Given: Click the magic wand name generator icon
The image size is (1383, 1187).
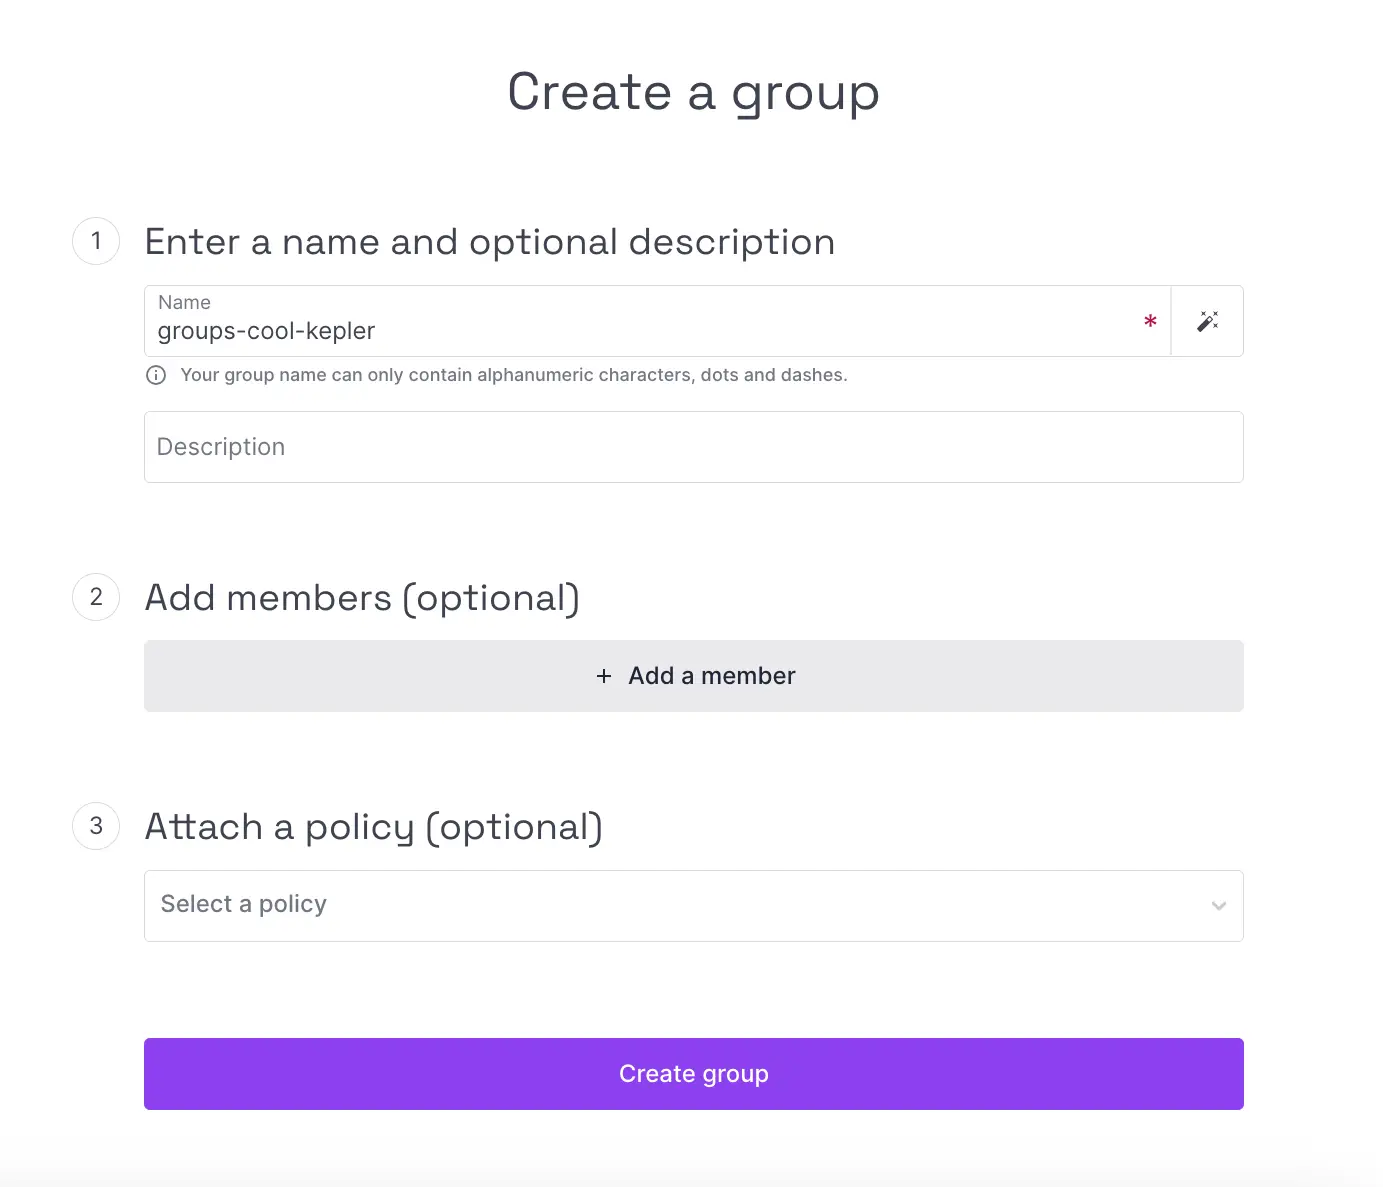Looking at the screenshot, I should click(x=1207, y=321).
